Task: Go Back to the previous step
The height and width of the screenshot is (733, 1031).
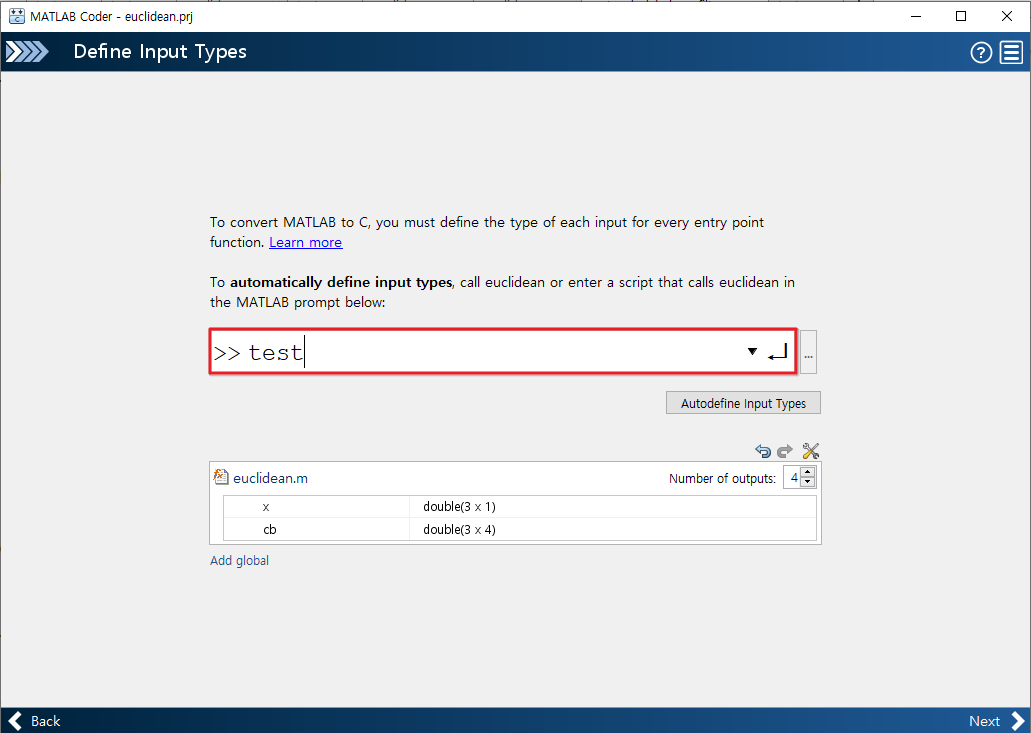Action: pos(34,721)
